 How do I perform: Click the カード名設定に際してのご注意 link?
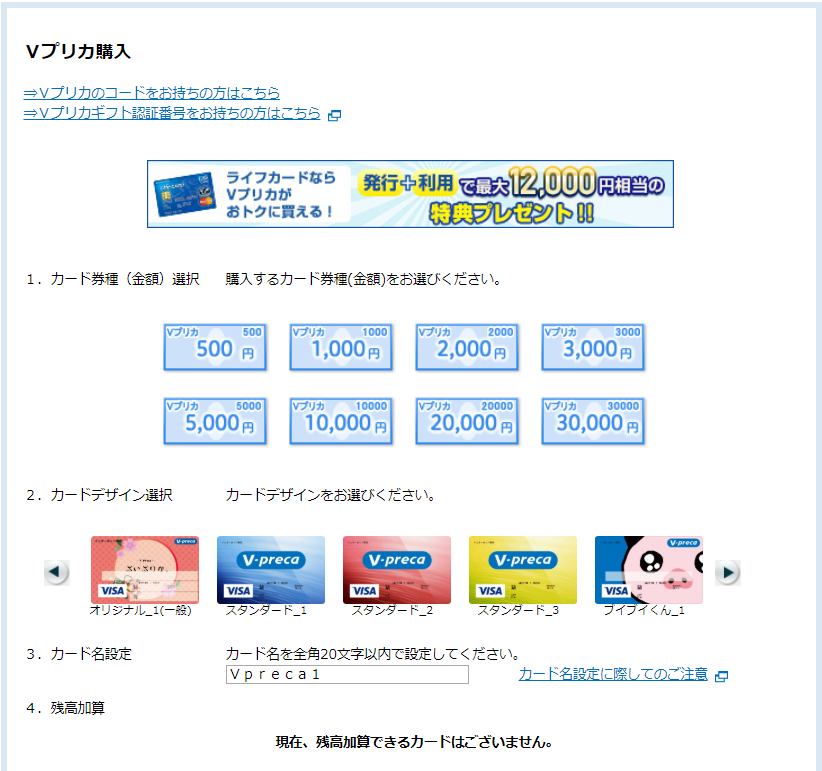point(612,674)
